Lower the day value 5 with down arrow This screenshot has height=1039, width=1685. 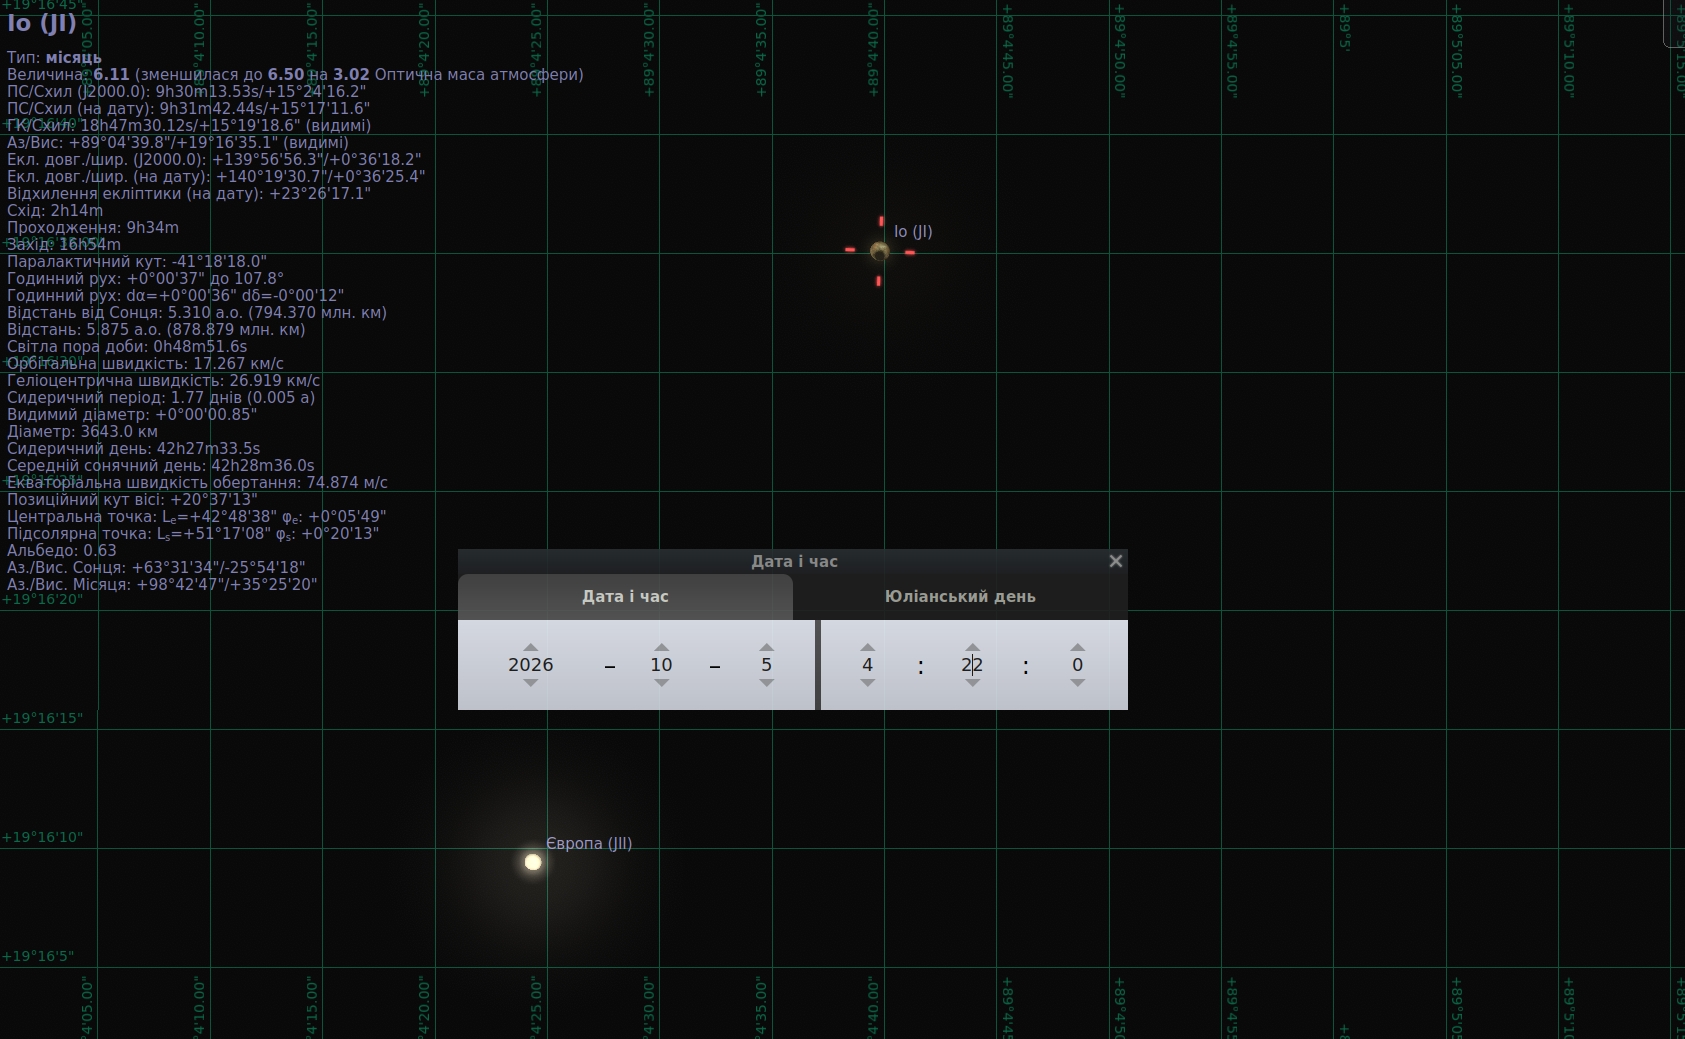(x=766, y=683)
